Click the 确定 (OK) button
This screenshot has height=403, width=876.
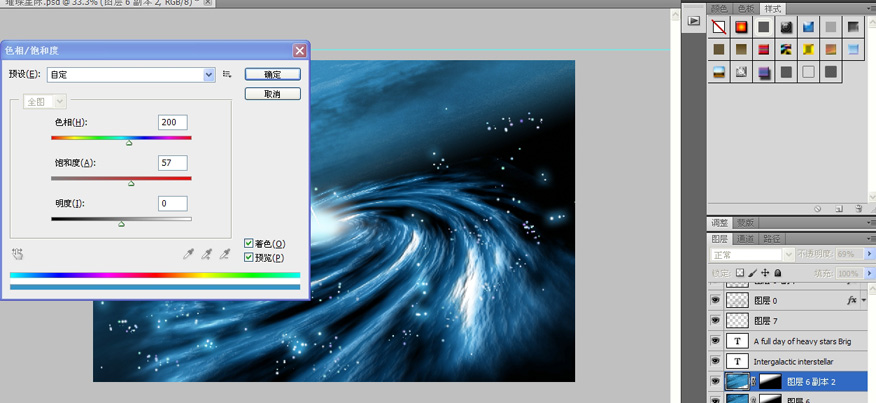coord(273,74)
